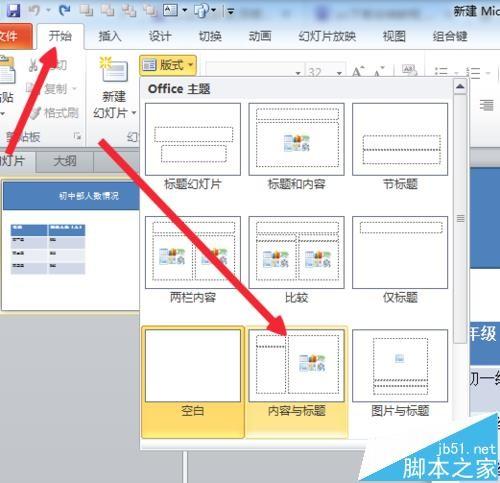Click the layout gallery scroll up arrow
500x483 pixels.
[460, 87]
